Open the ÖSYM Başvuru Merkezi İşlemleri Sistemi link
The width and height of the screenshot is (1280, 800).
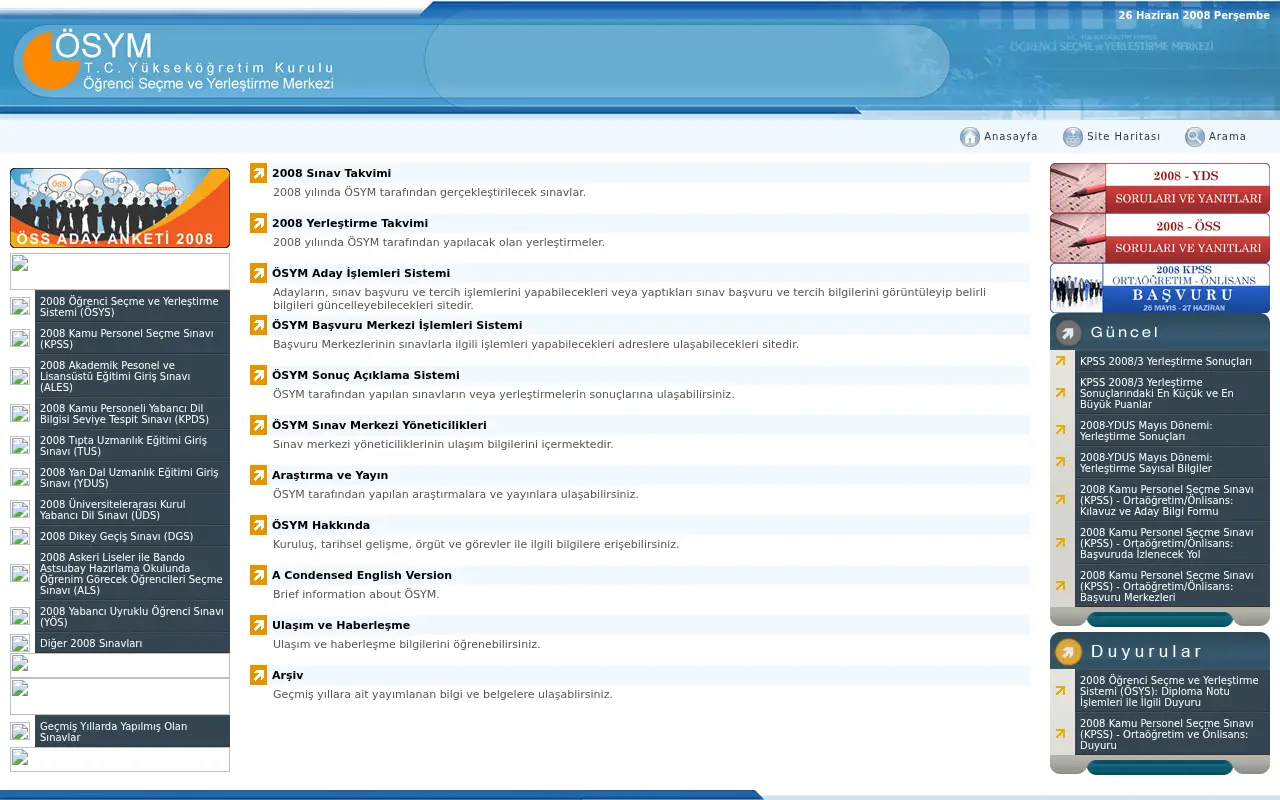pos(397,325)
